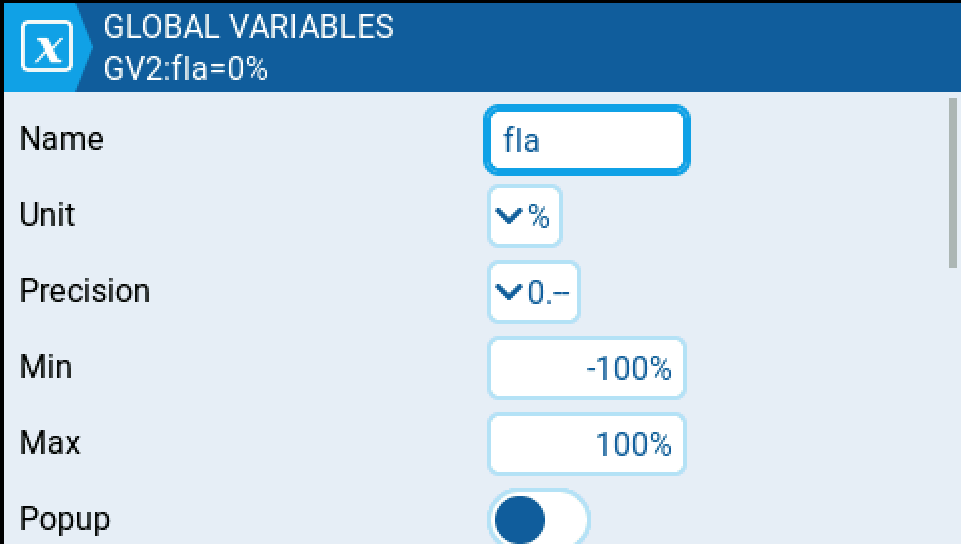
Task: Click the Global Variables X icon
Action: [x=46, y=49]
